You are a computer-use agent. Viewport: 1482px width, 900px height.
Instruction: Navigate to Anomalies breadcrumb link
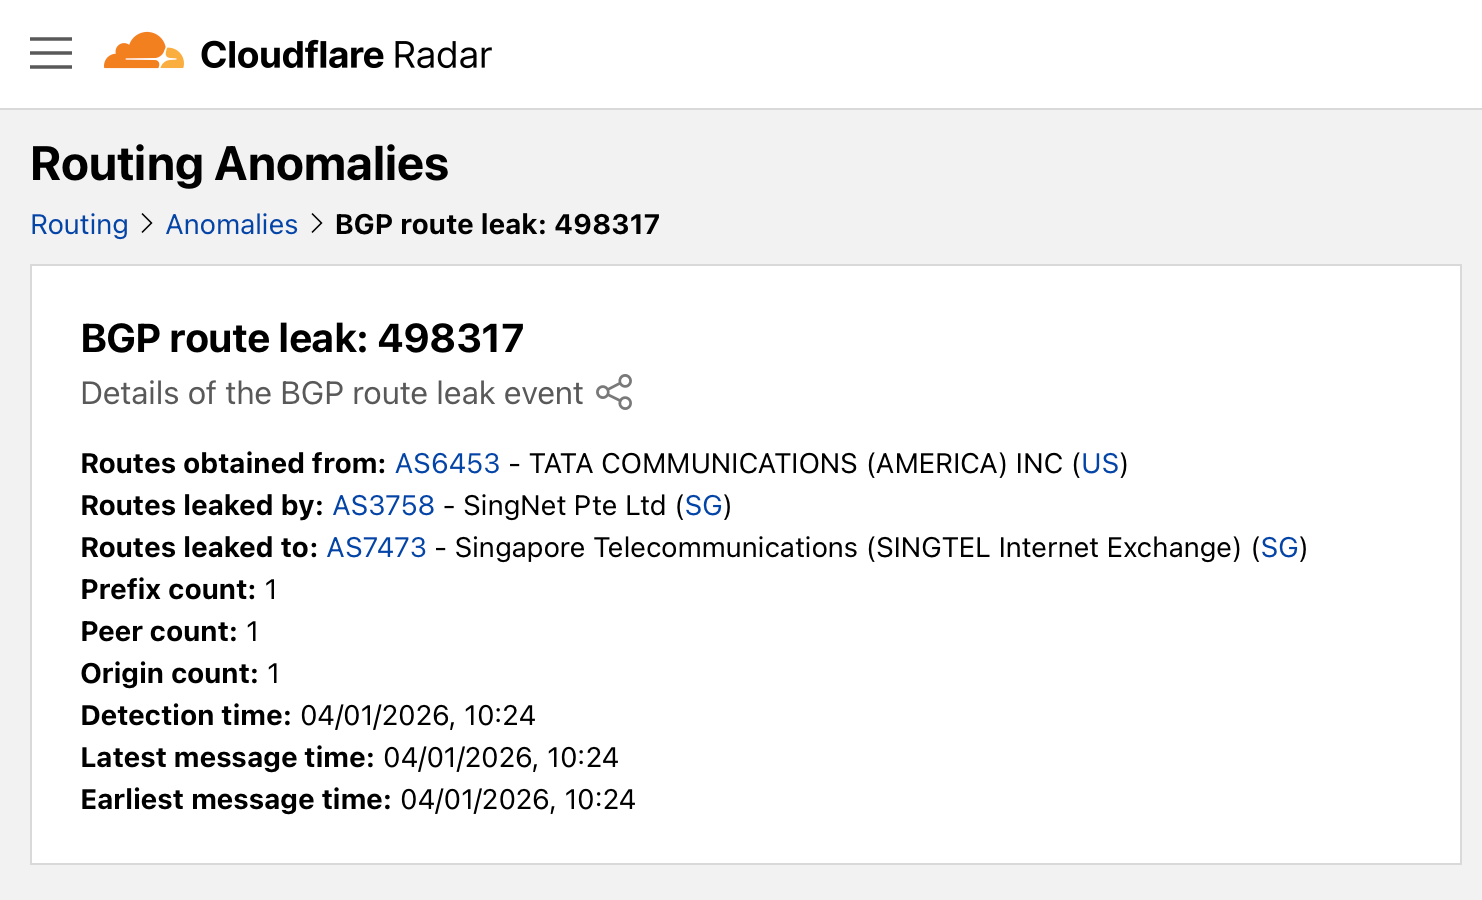232,224
